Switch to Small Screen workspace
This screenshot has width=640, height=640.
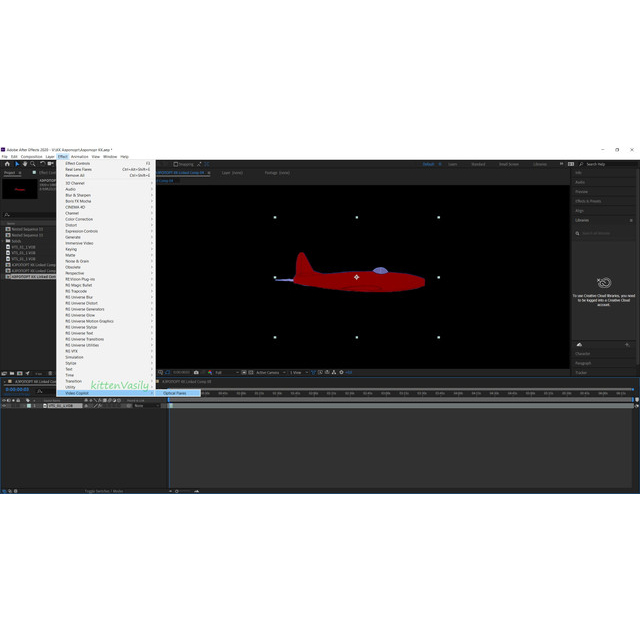tap(509, 164)
